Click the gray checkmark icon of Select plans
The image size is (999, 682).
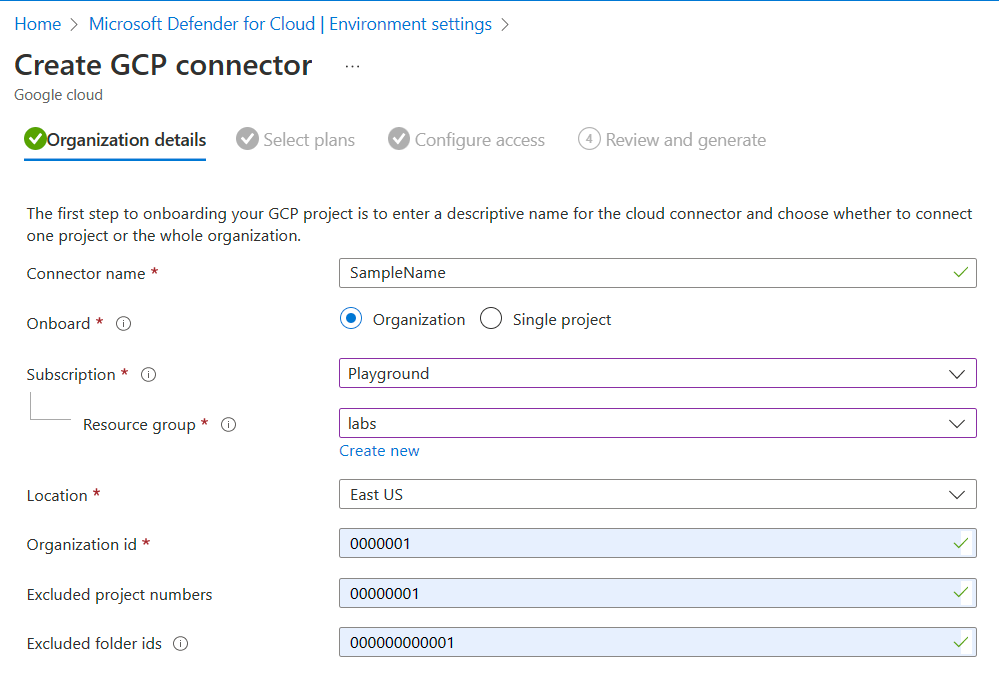pos(247,139)
